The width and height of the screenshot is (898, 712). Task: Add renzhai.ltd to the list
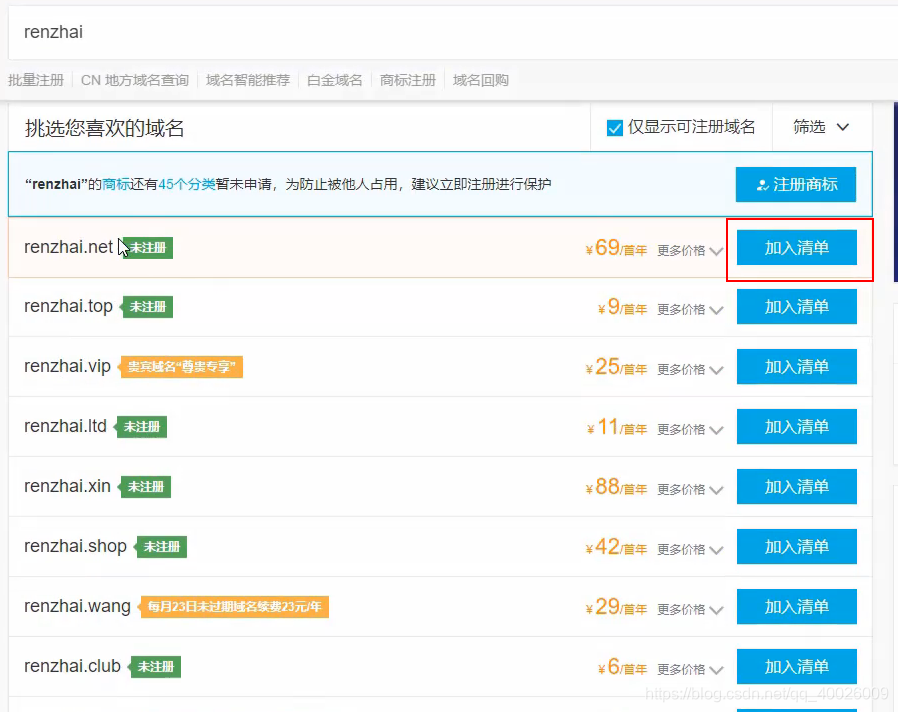(x=797, y=427)
